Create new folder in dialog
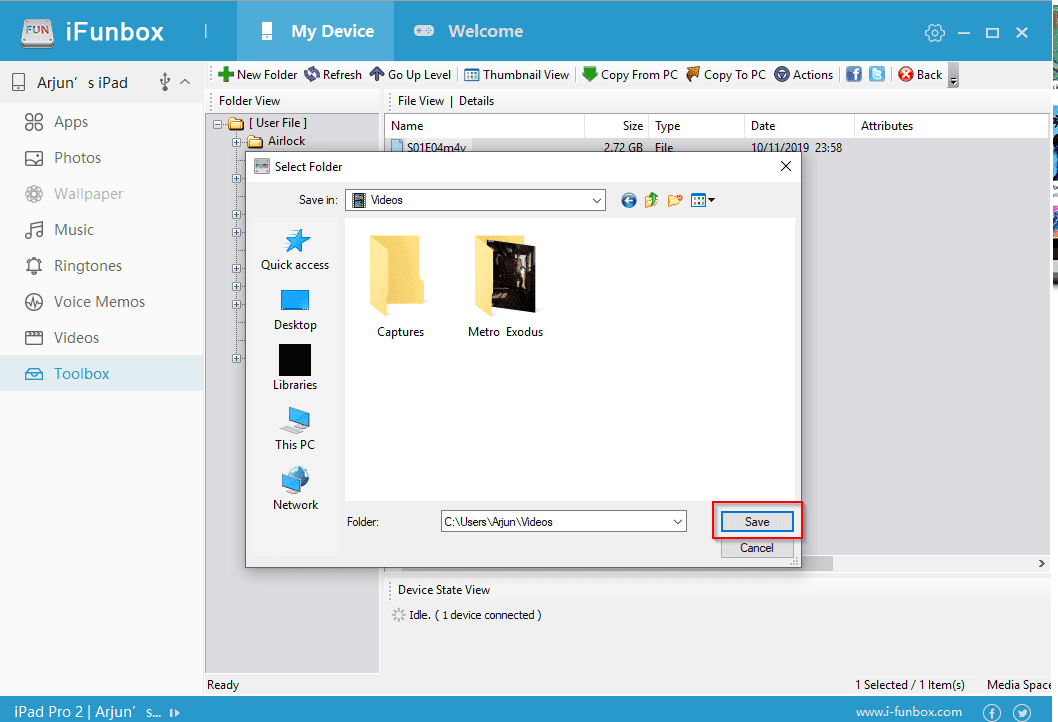Viewport: 1058px width, 722px height. [x=675, y=200]
